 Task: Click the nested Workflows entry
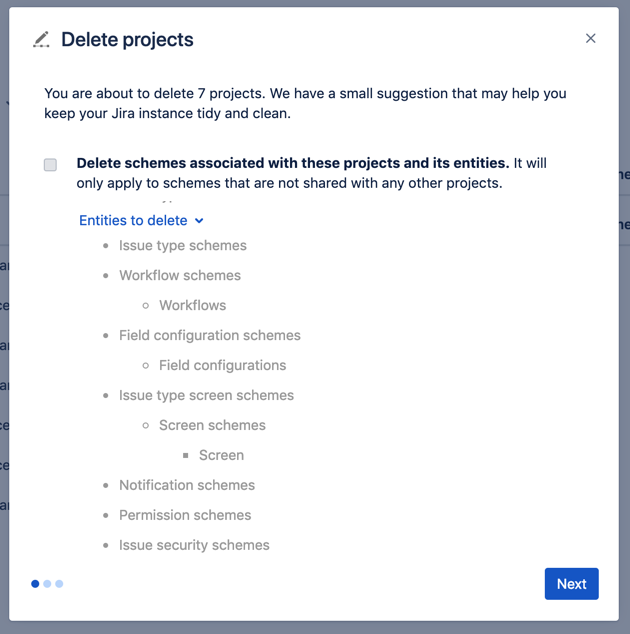pyautogui.click(x=192, y=305)
